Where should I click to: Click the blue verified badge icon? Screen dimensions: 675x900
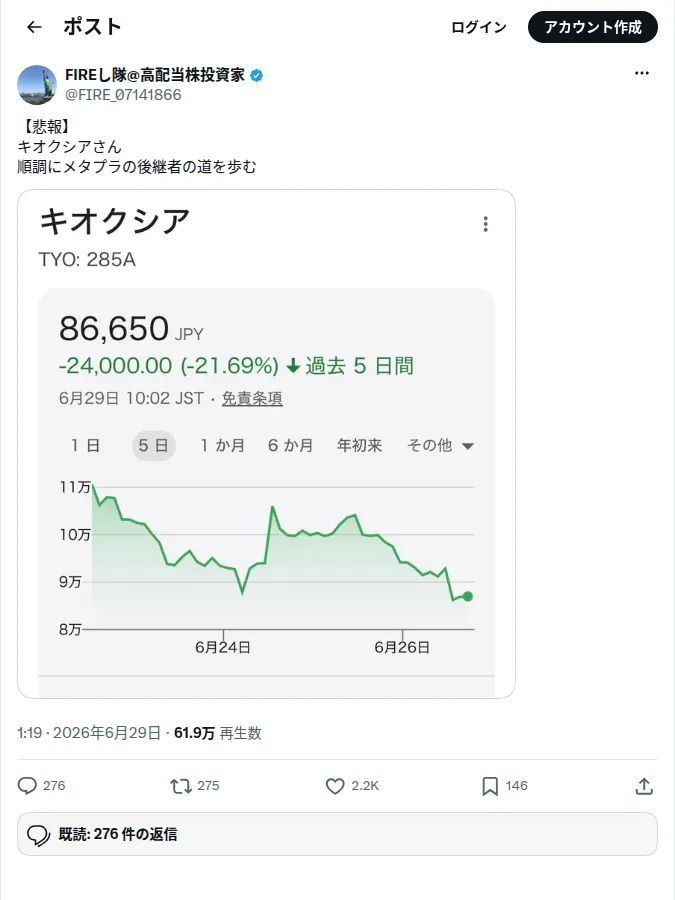257,75
